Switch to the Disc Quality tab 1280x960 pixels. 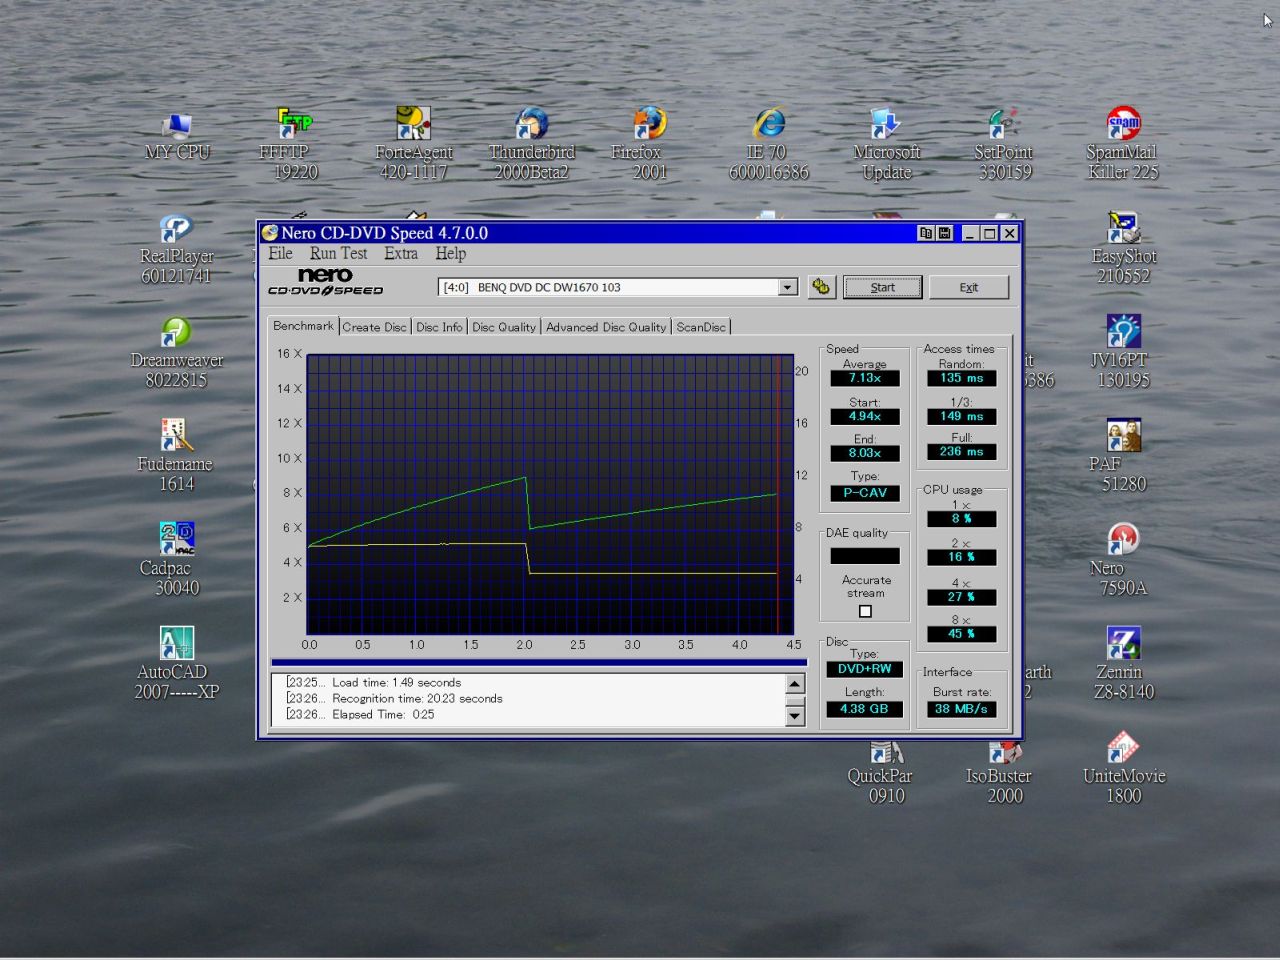[x=504, y=327]
